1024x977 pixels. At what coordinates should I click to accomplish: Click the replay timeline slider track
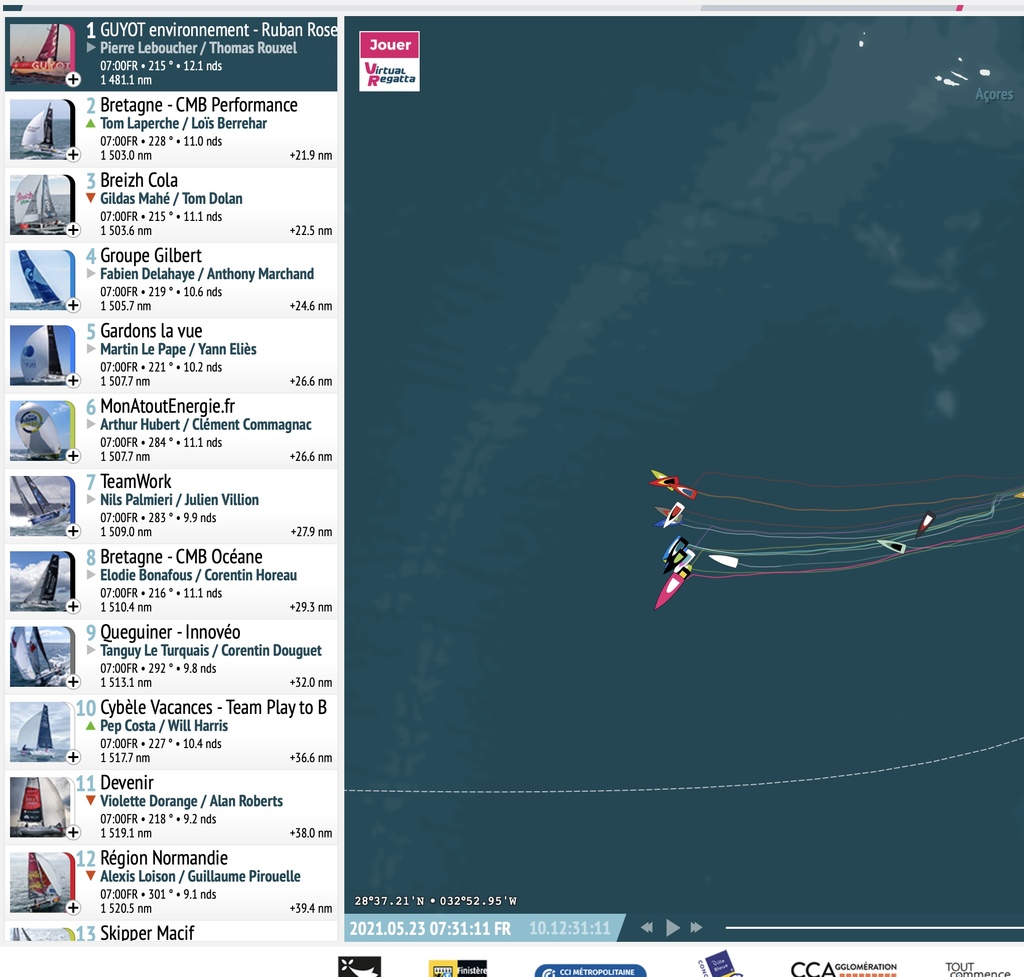874,927
